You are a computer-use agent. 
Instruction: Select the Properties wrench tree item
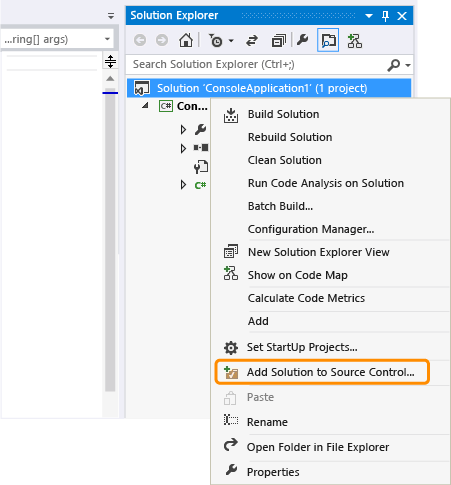(x=200, y=129)
